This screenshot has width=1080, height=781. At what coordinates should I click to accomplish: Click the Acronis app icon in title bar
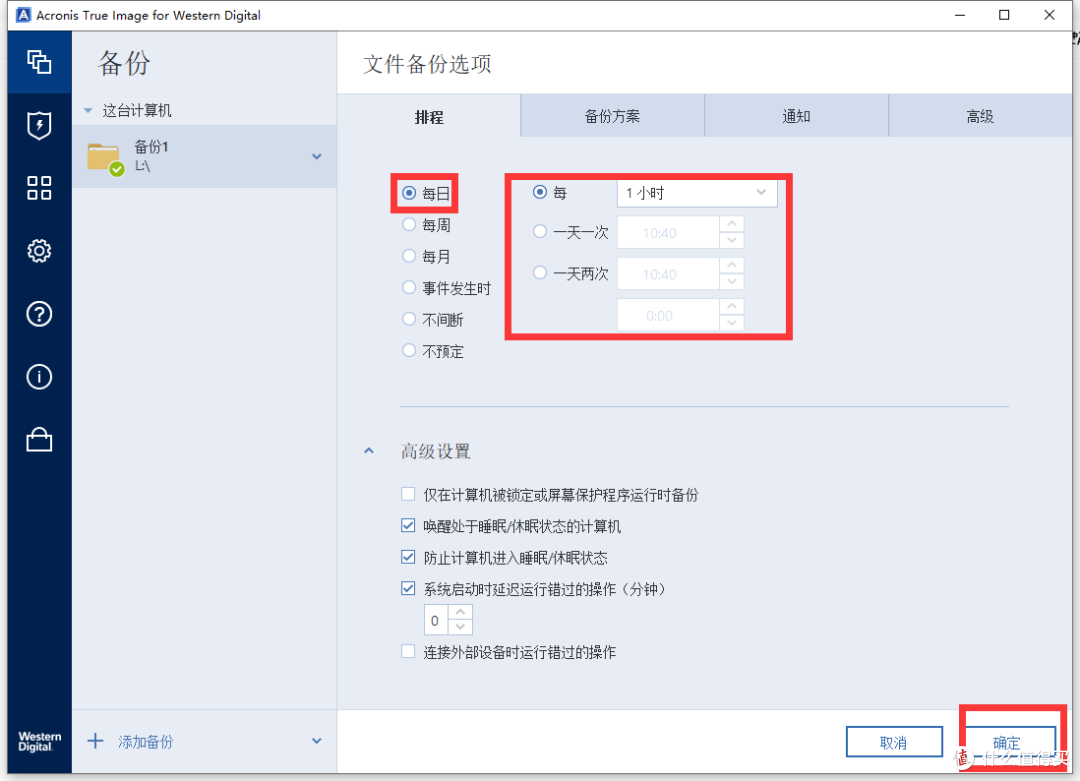[x=23, y=14]
